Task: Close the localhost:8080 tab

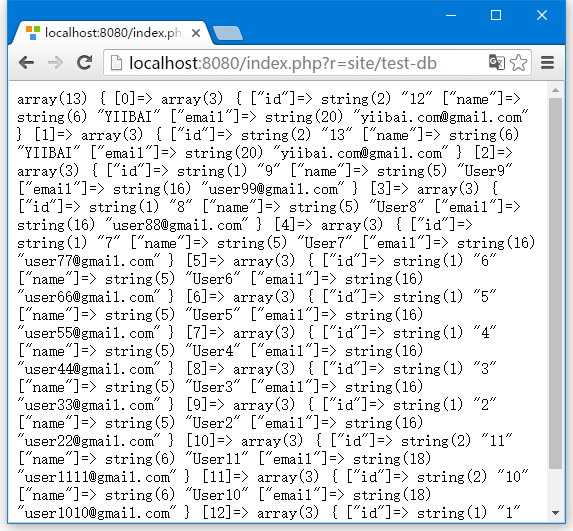Action: pos(196,33)
